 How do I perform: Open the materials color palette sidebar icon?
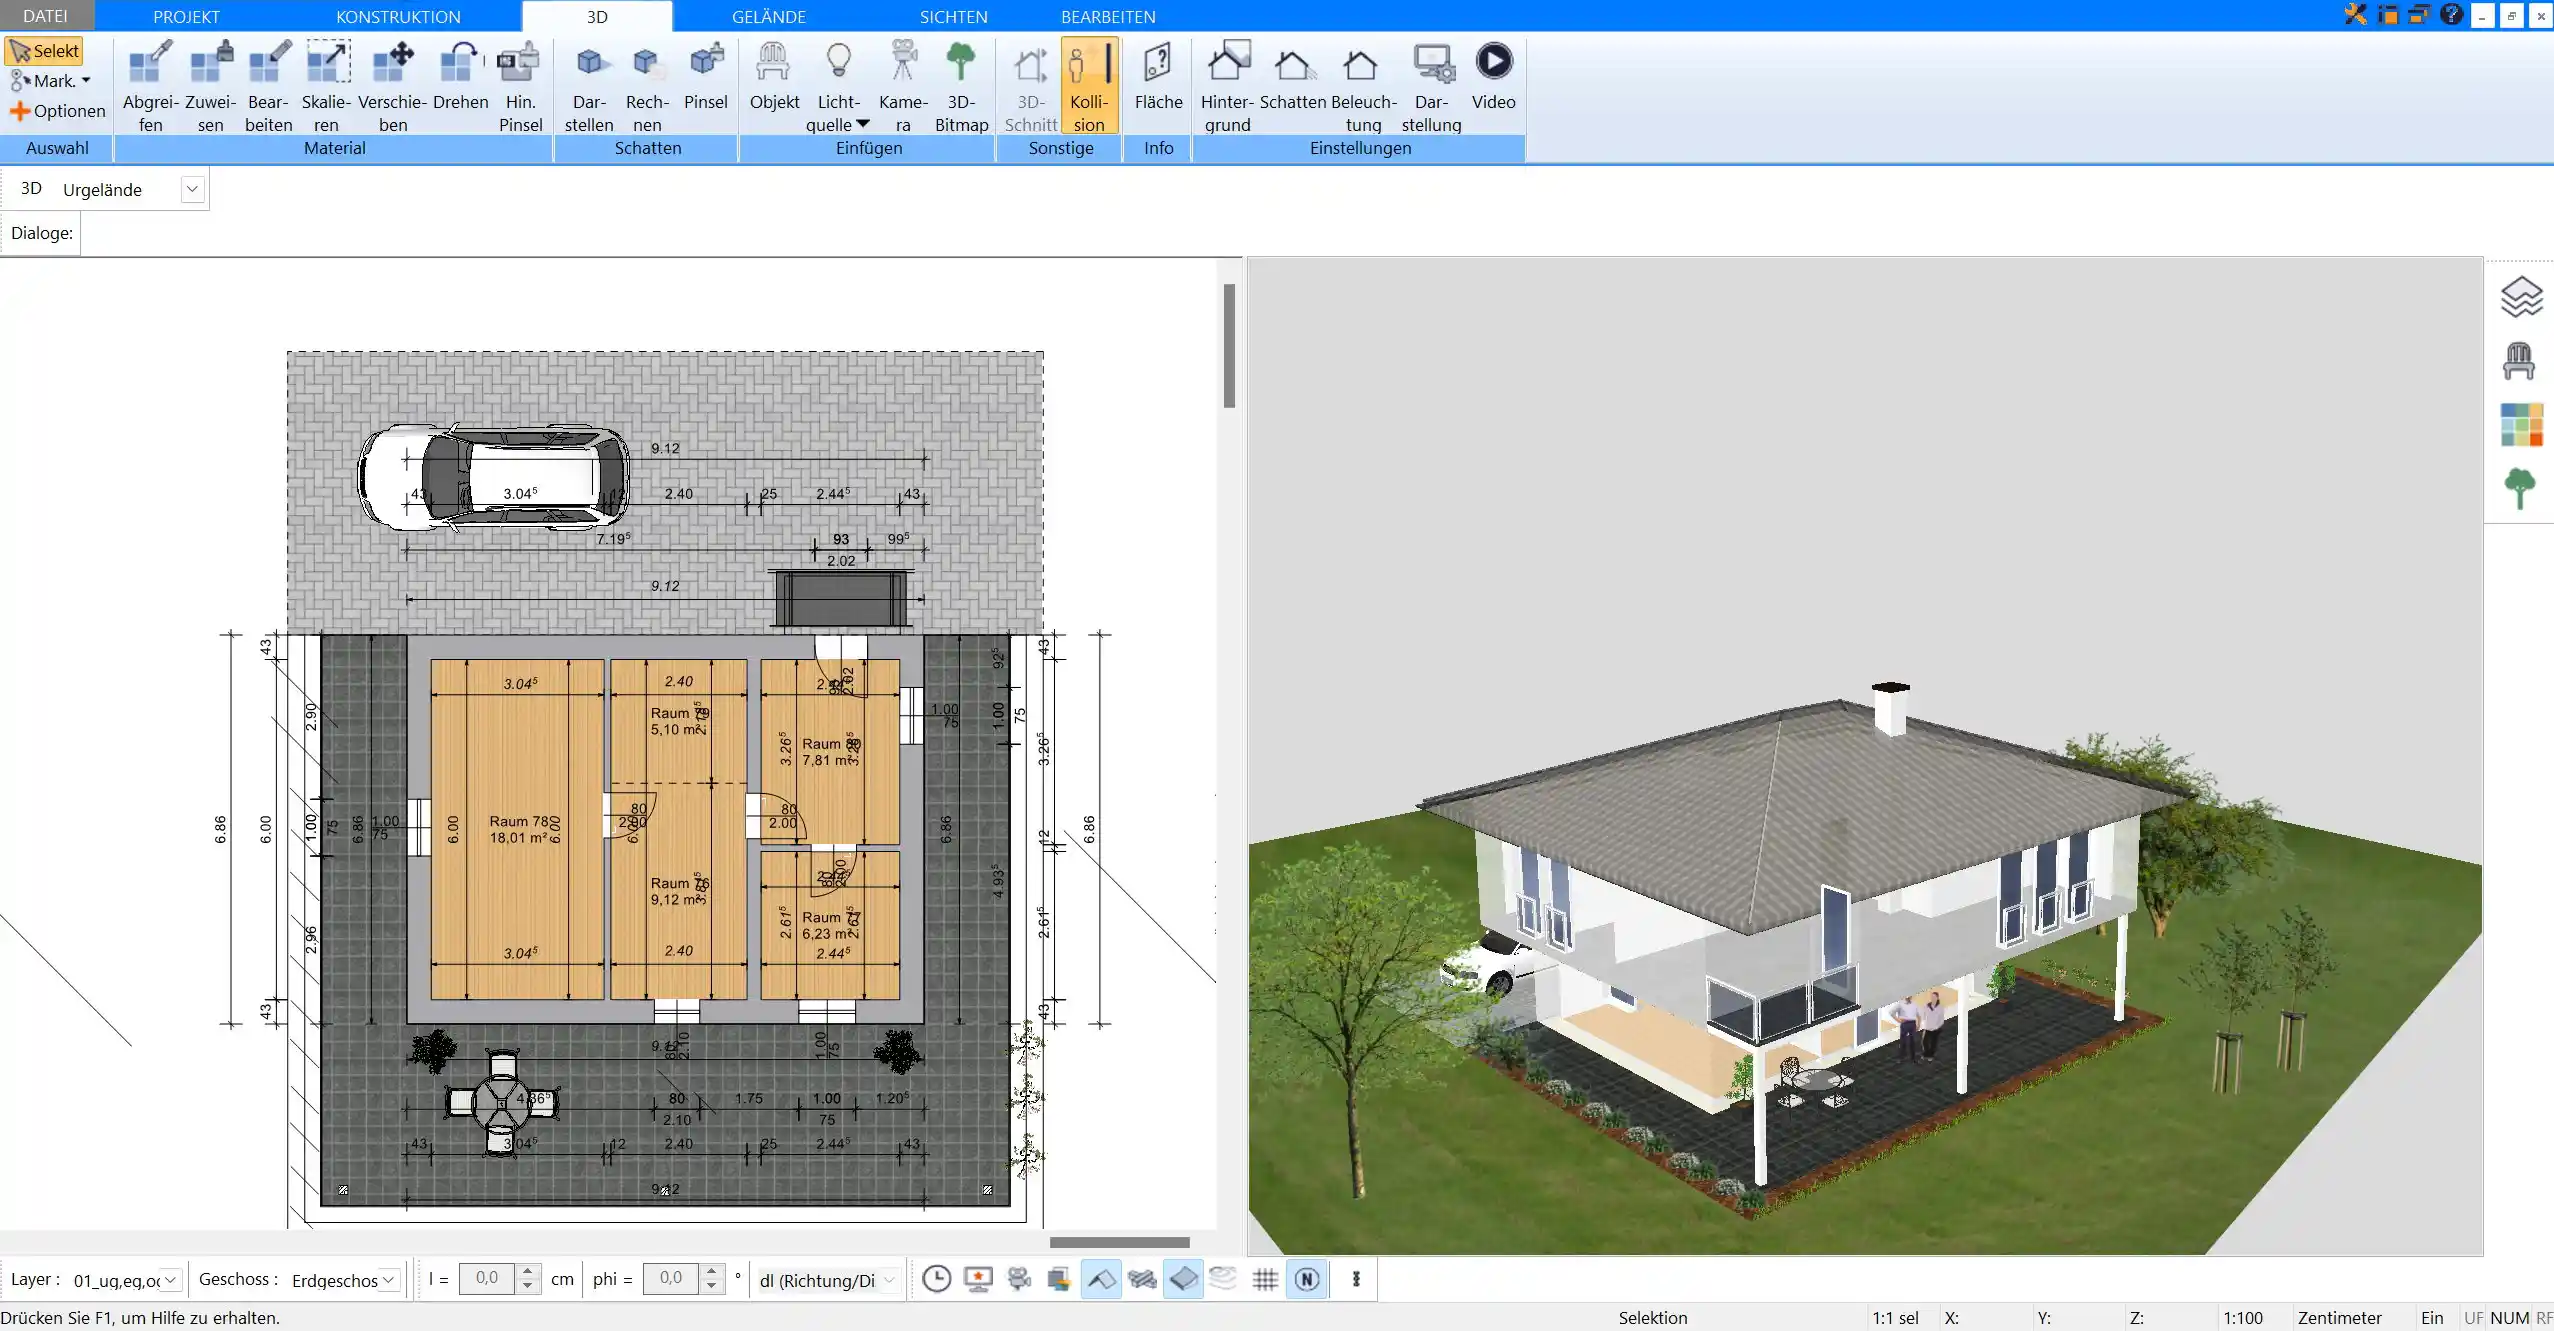tap(2521, 425)
